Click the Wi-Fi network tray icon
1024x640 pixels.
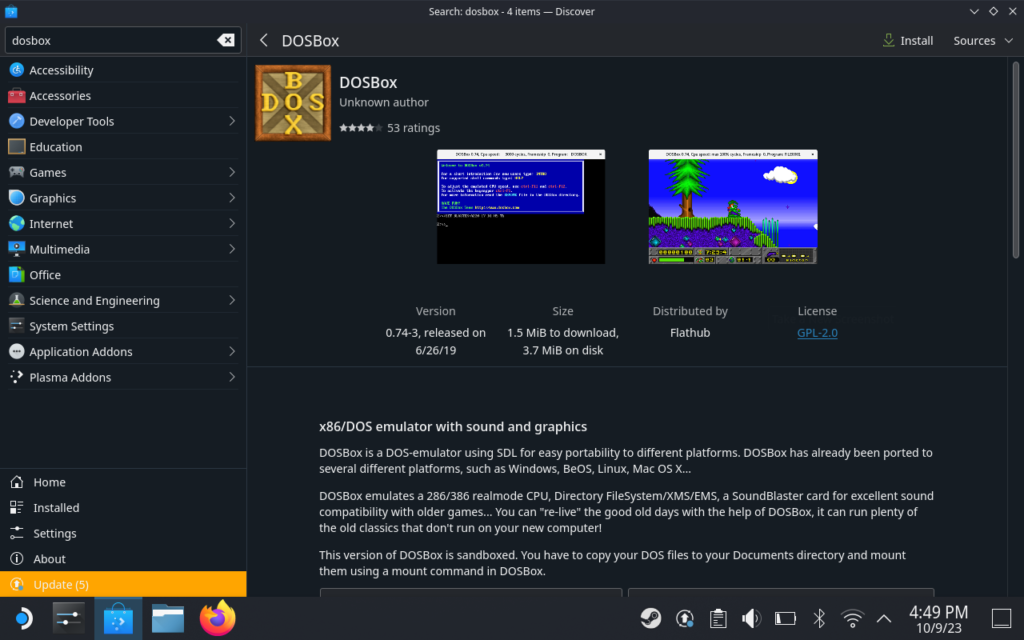click(x=852, y=619)
